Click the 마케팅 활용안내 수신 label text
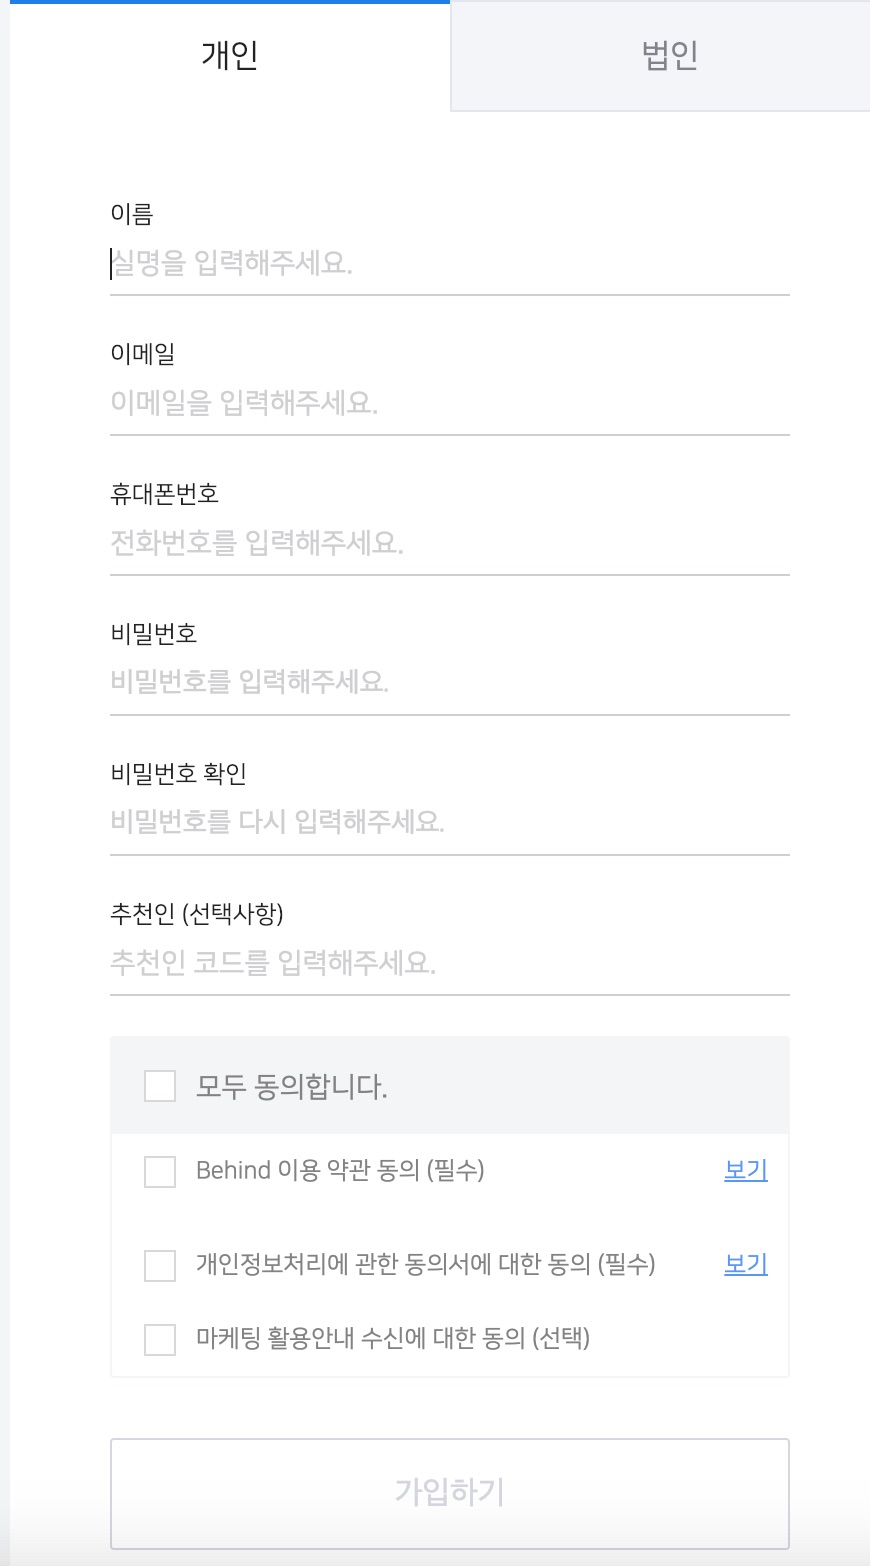The width and height of the screenshot is (870, 1566). click(393, 1338)
